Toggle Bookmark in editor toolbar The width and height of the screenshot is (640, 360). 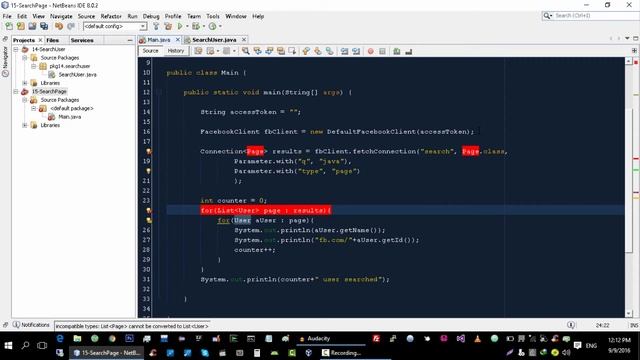point(329,51)
